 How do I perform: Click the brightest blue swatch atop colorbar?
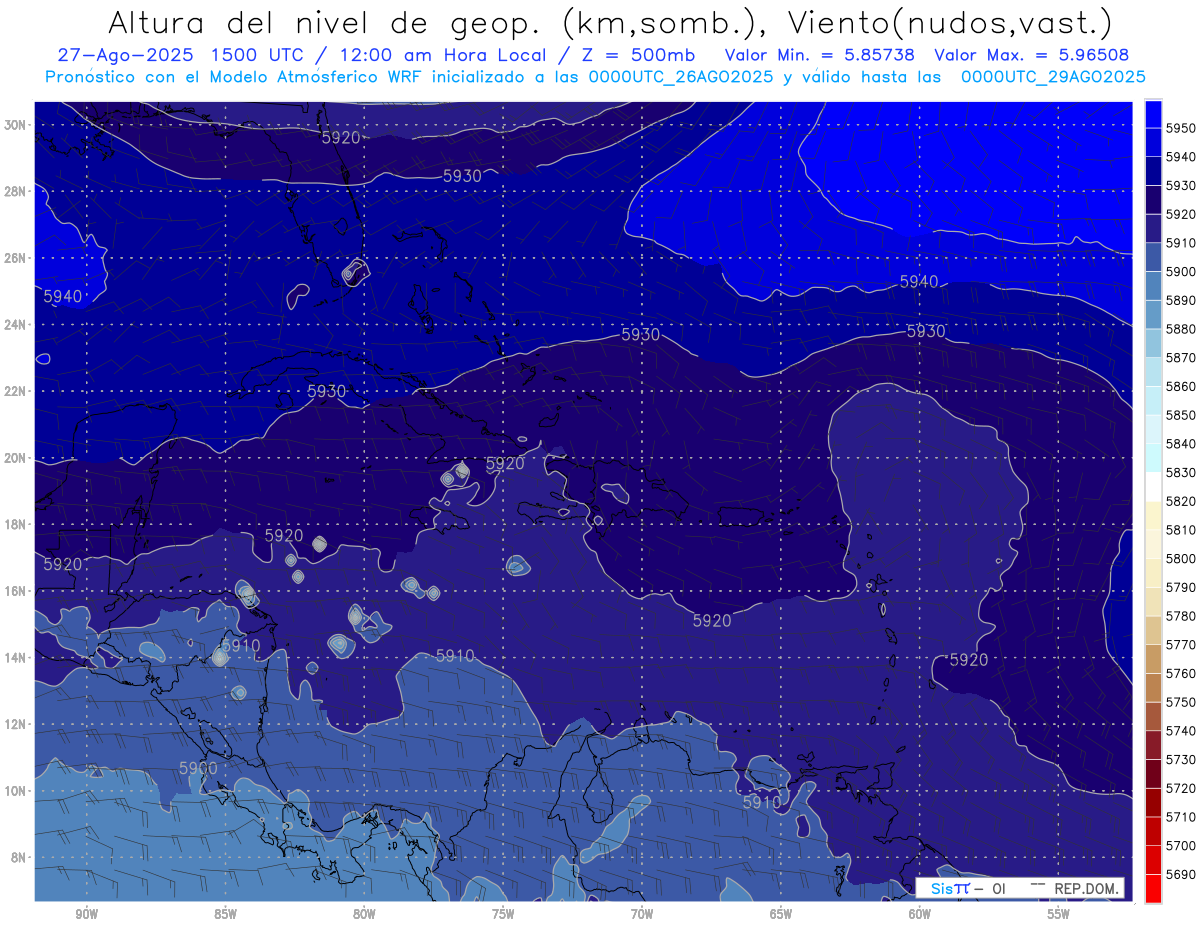click(1153, 114)
